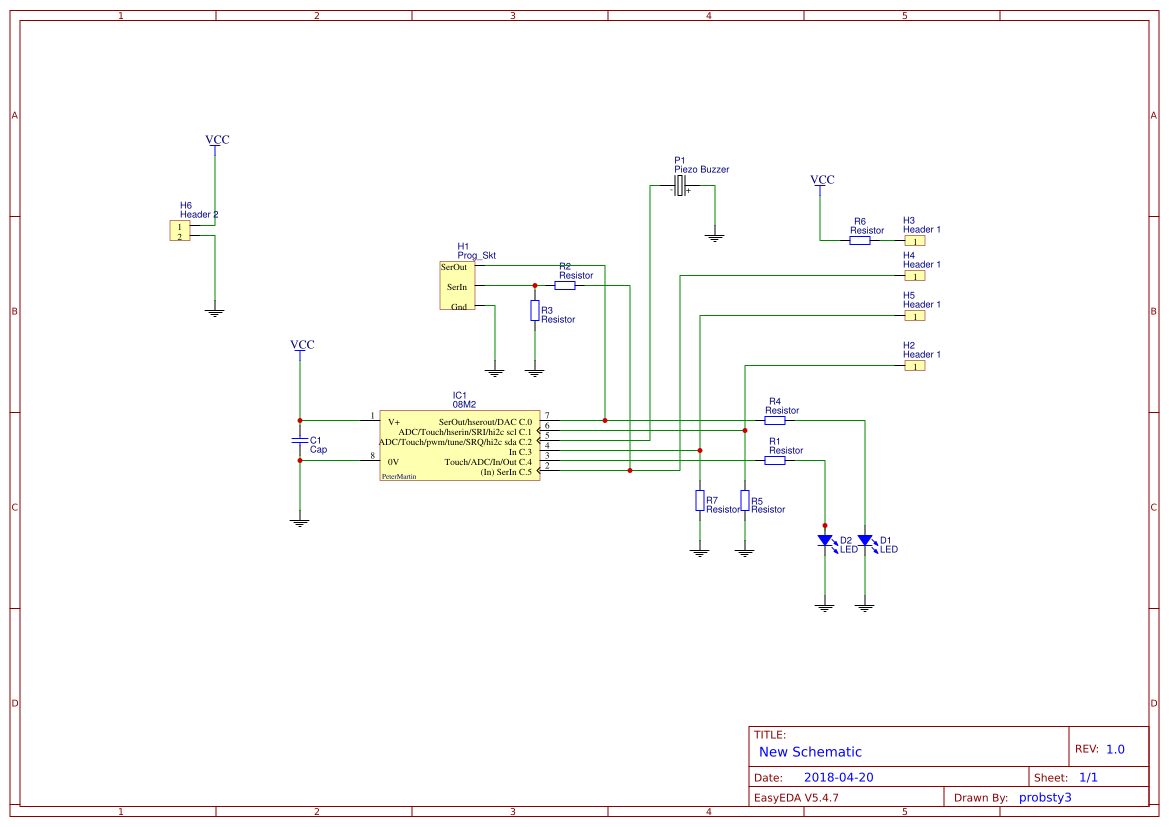Click the drawn-by name probsty3
1169x827 pixels.
pos(1044,798)
